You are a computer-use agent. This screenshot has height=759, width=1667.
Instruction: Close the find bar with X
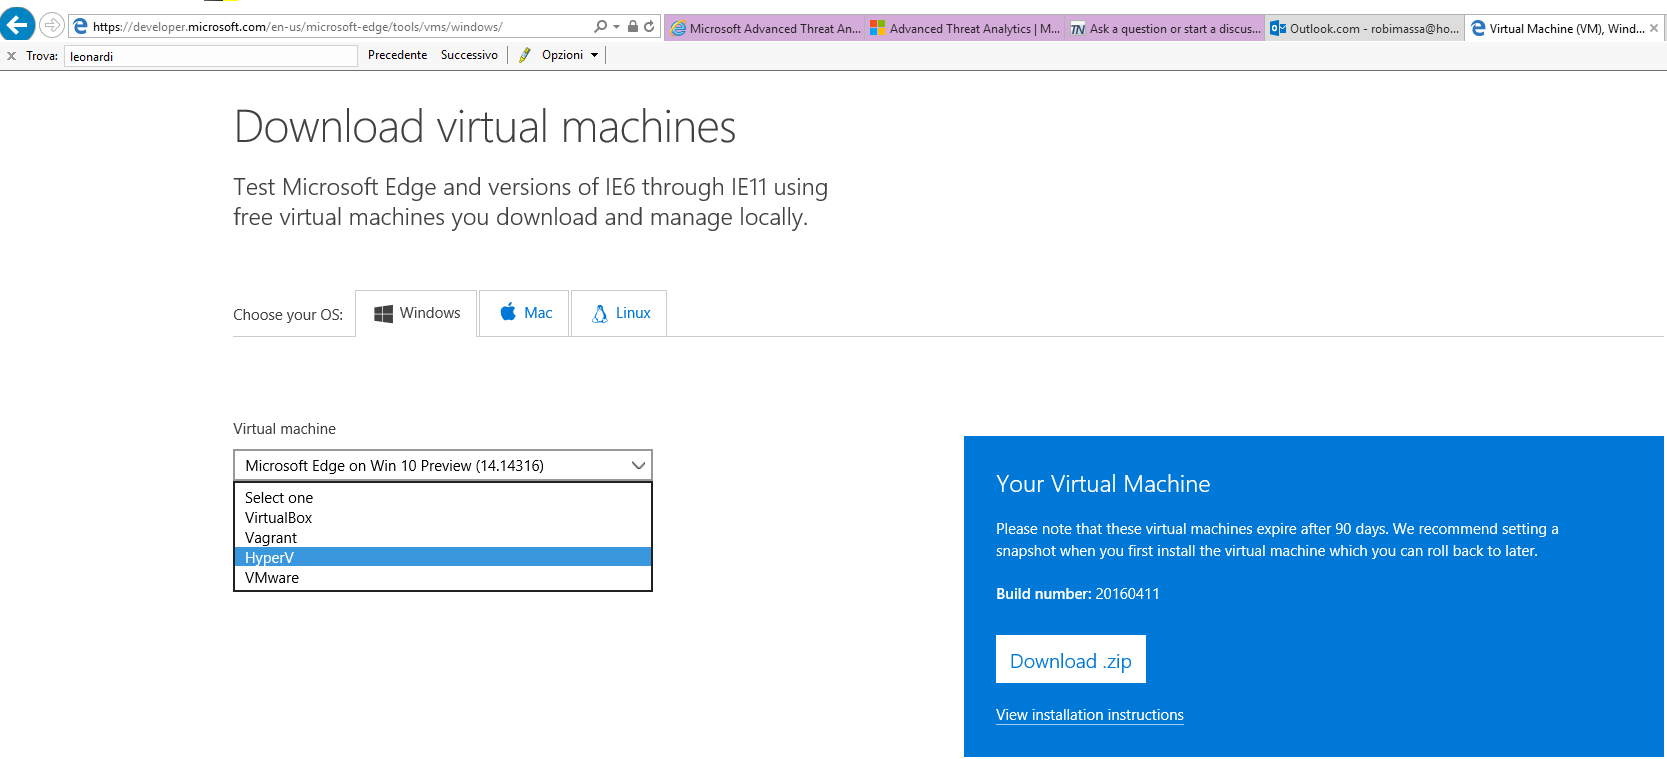tap(11, 56)
